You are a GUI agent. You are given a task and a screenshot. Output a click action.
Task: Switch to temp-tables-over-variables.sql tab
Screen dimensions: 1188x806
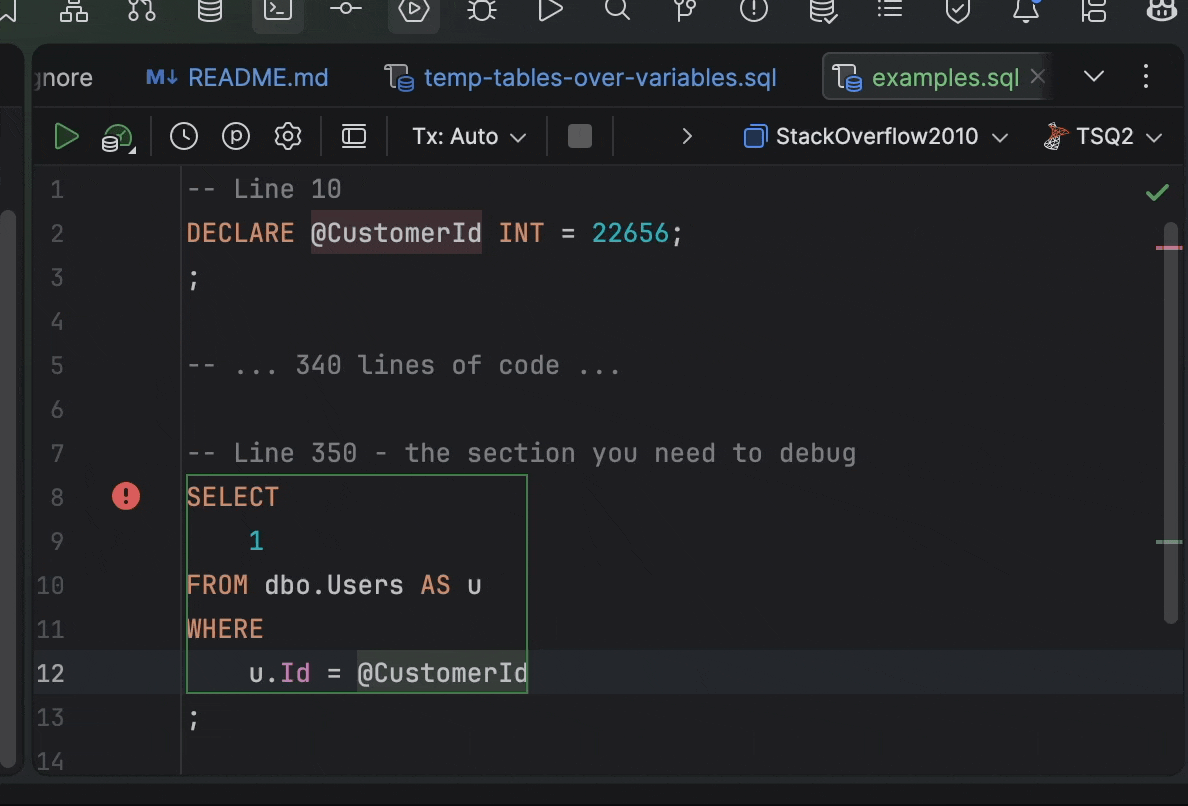[580, 77]
